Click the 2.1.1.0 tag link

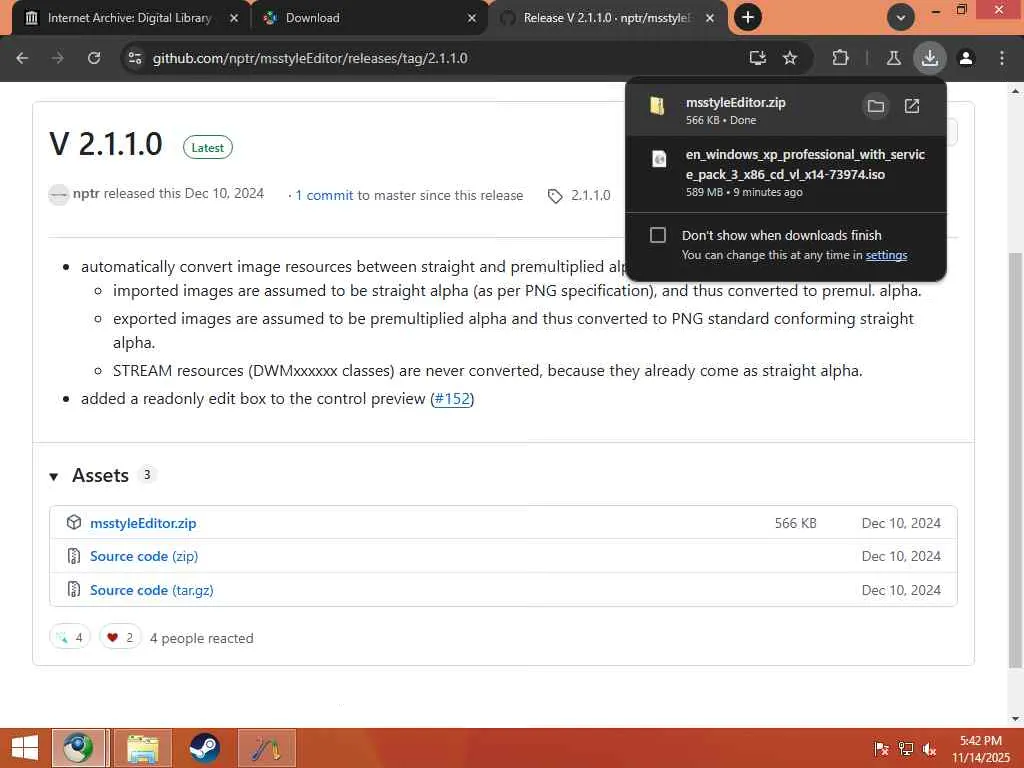coord(590,195)
